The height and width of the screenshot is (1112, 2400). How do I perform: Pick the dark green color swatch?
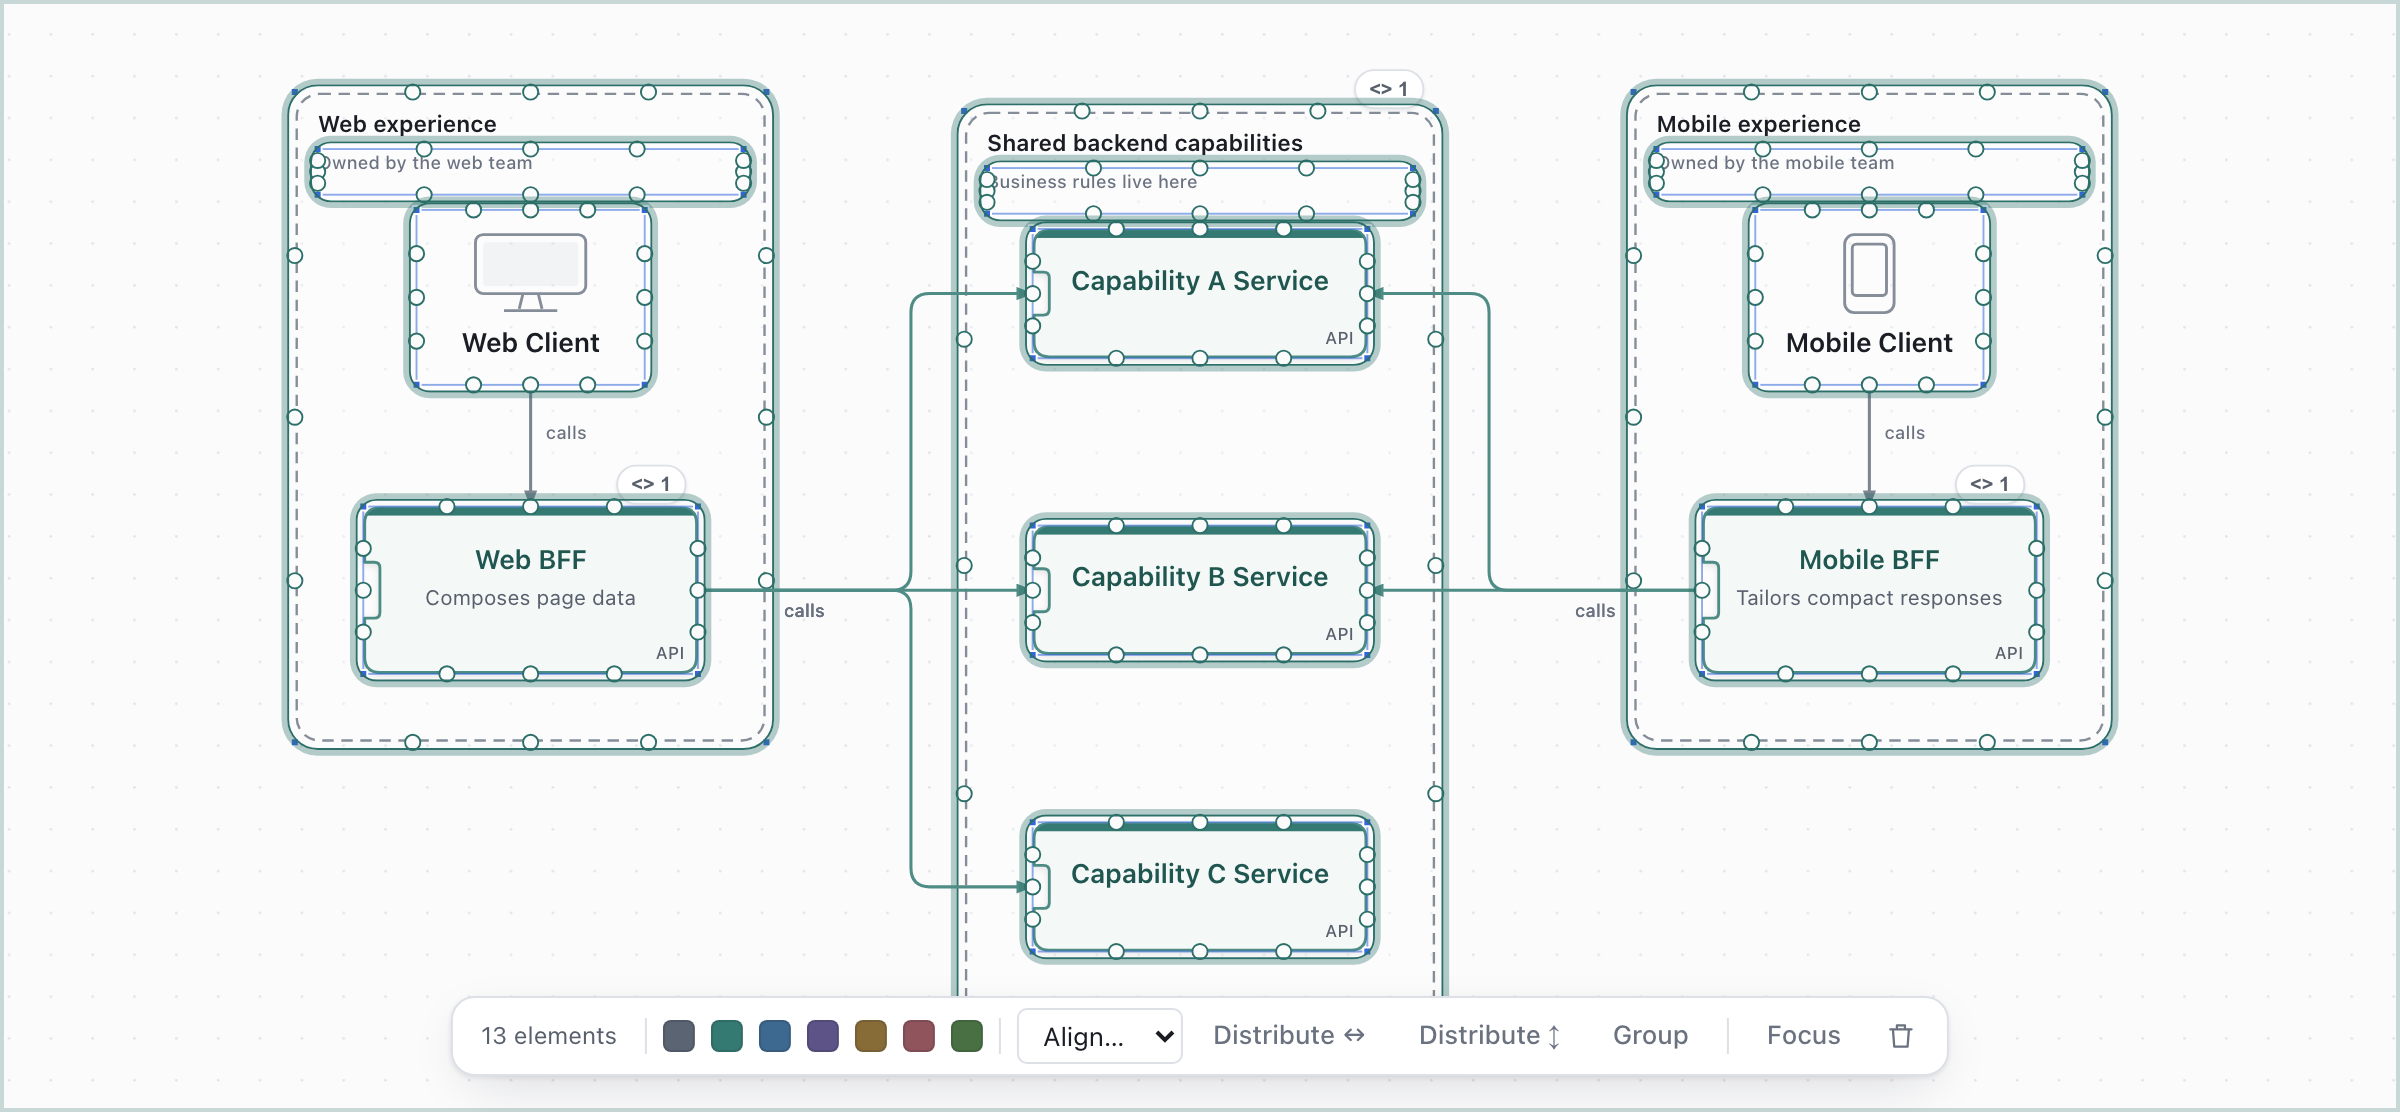tap(967, 1036)
